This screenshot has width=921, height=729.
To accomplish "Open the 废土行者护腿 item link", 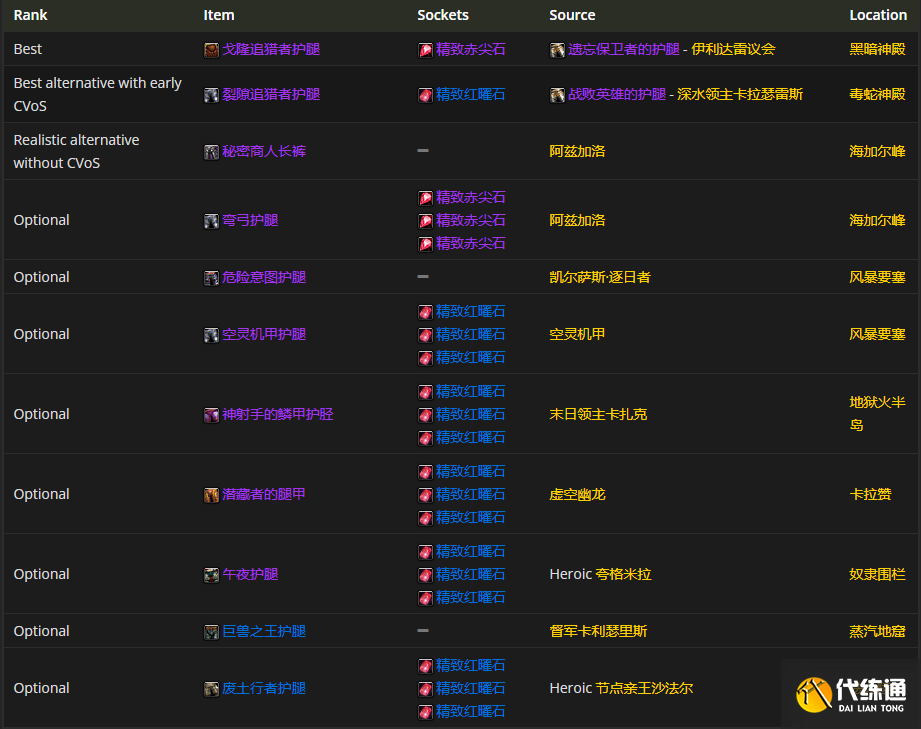I will [264, 688].
